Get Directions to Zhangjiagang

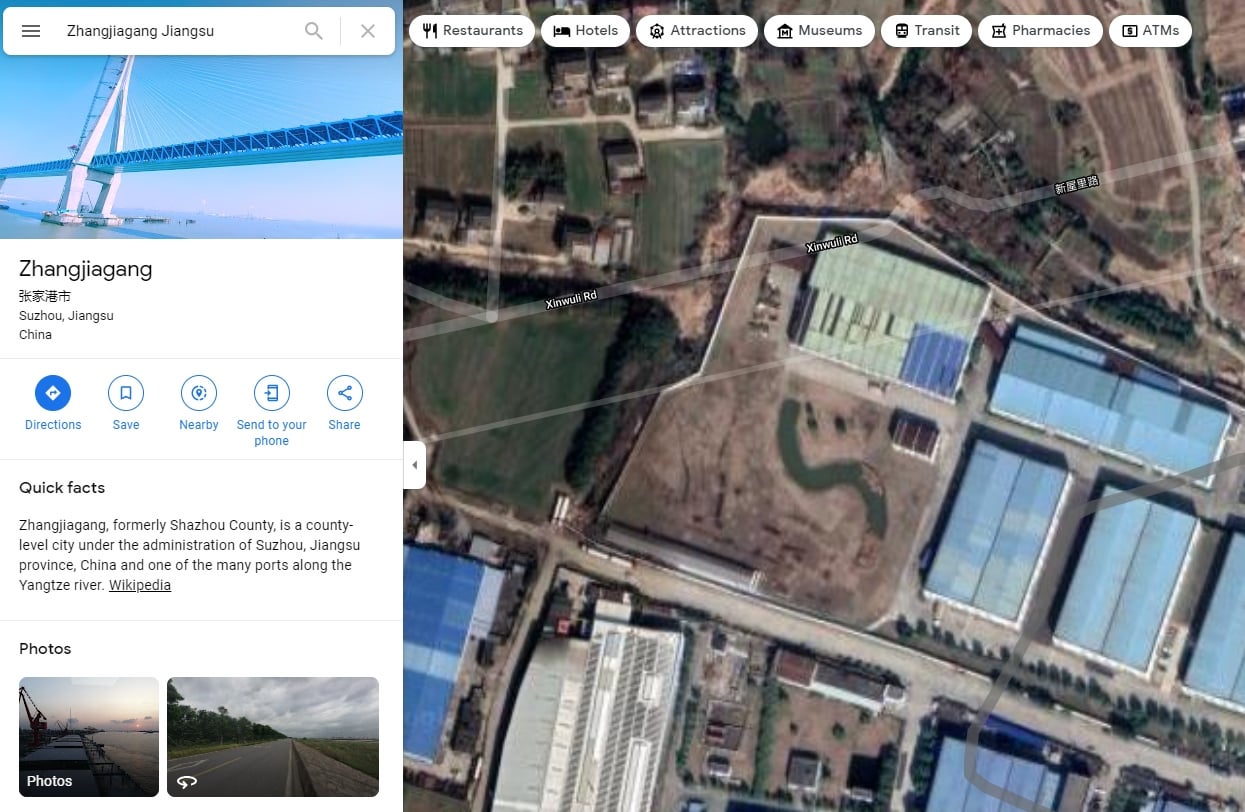53,404
